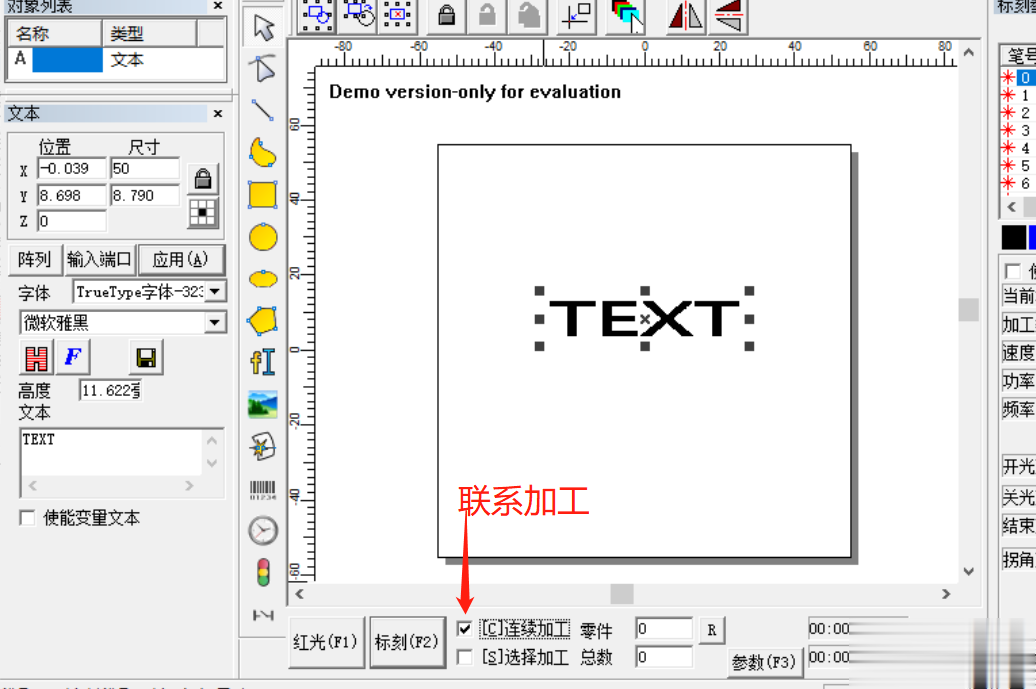This screenshot has height=689, width=1036.
Task: Open 参数(F3) parameters button
Action: coord(764,662)
